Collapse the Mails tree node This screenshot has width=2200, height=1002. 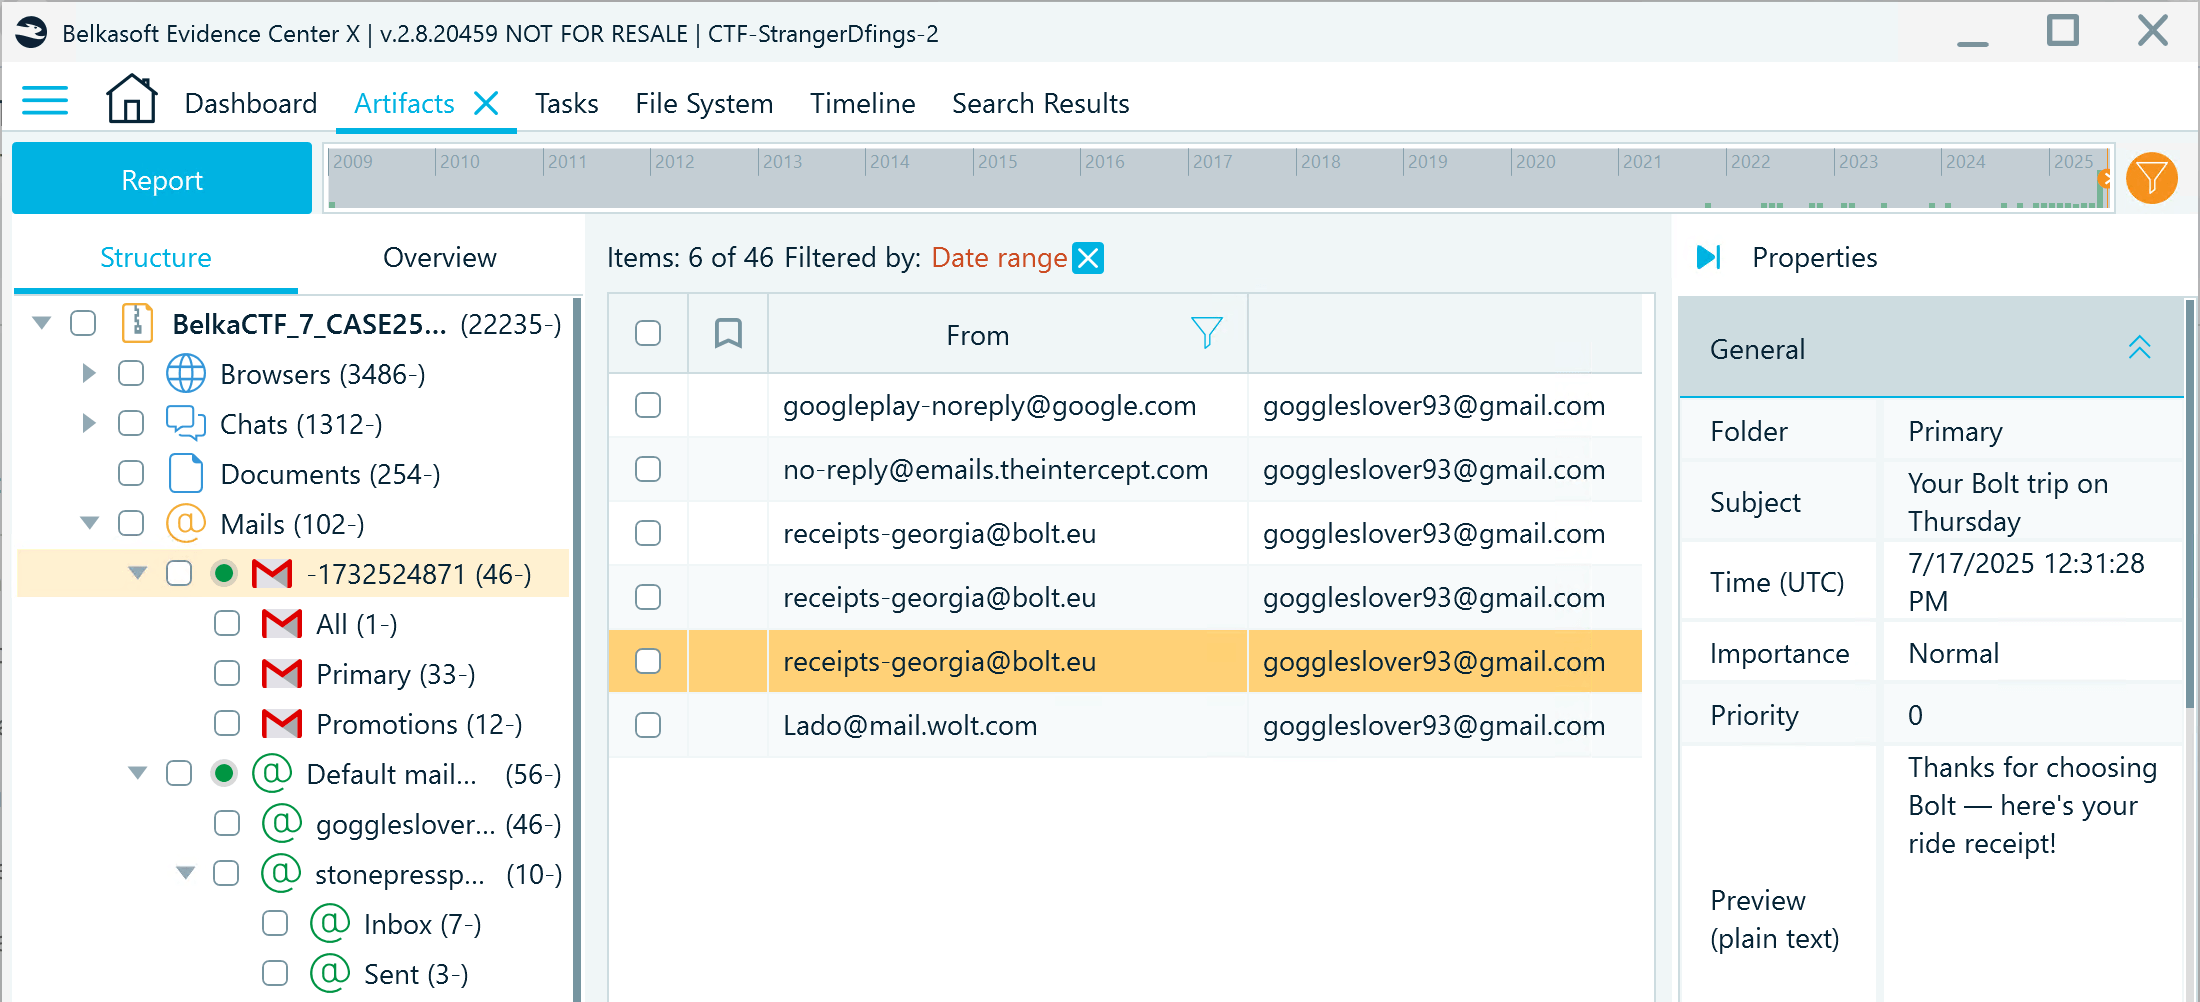[x=90, y=523]
